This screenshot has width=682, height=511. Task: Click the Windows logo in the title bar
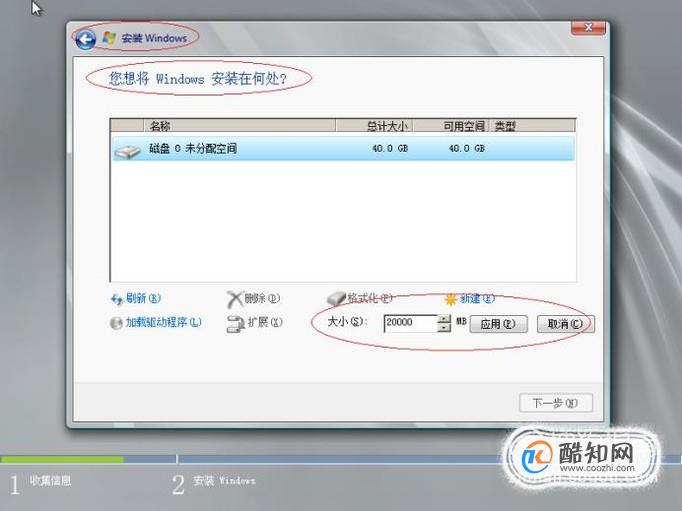[109, 38]
